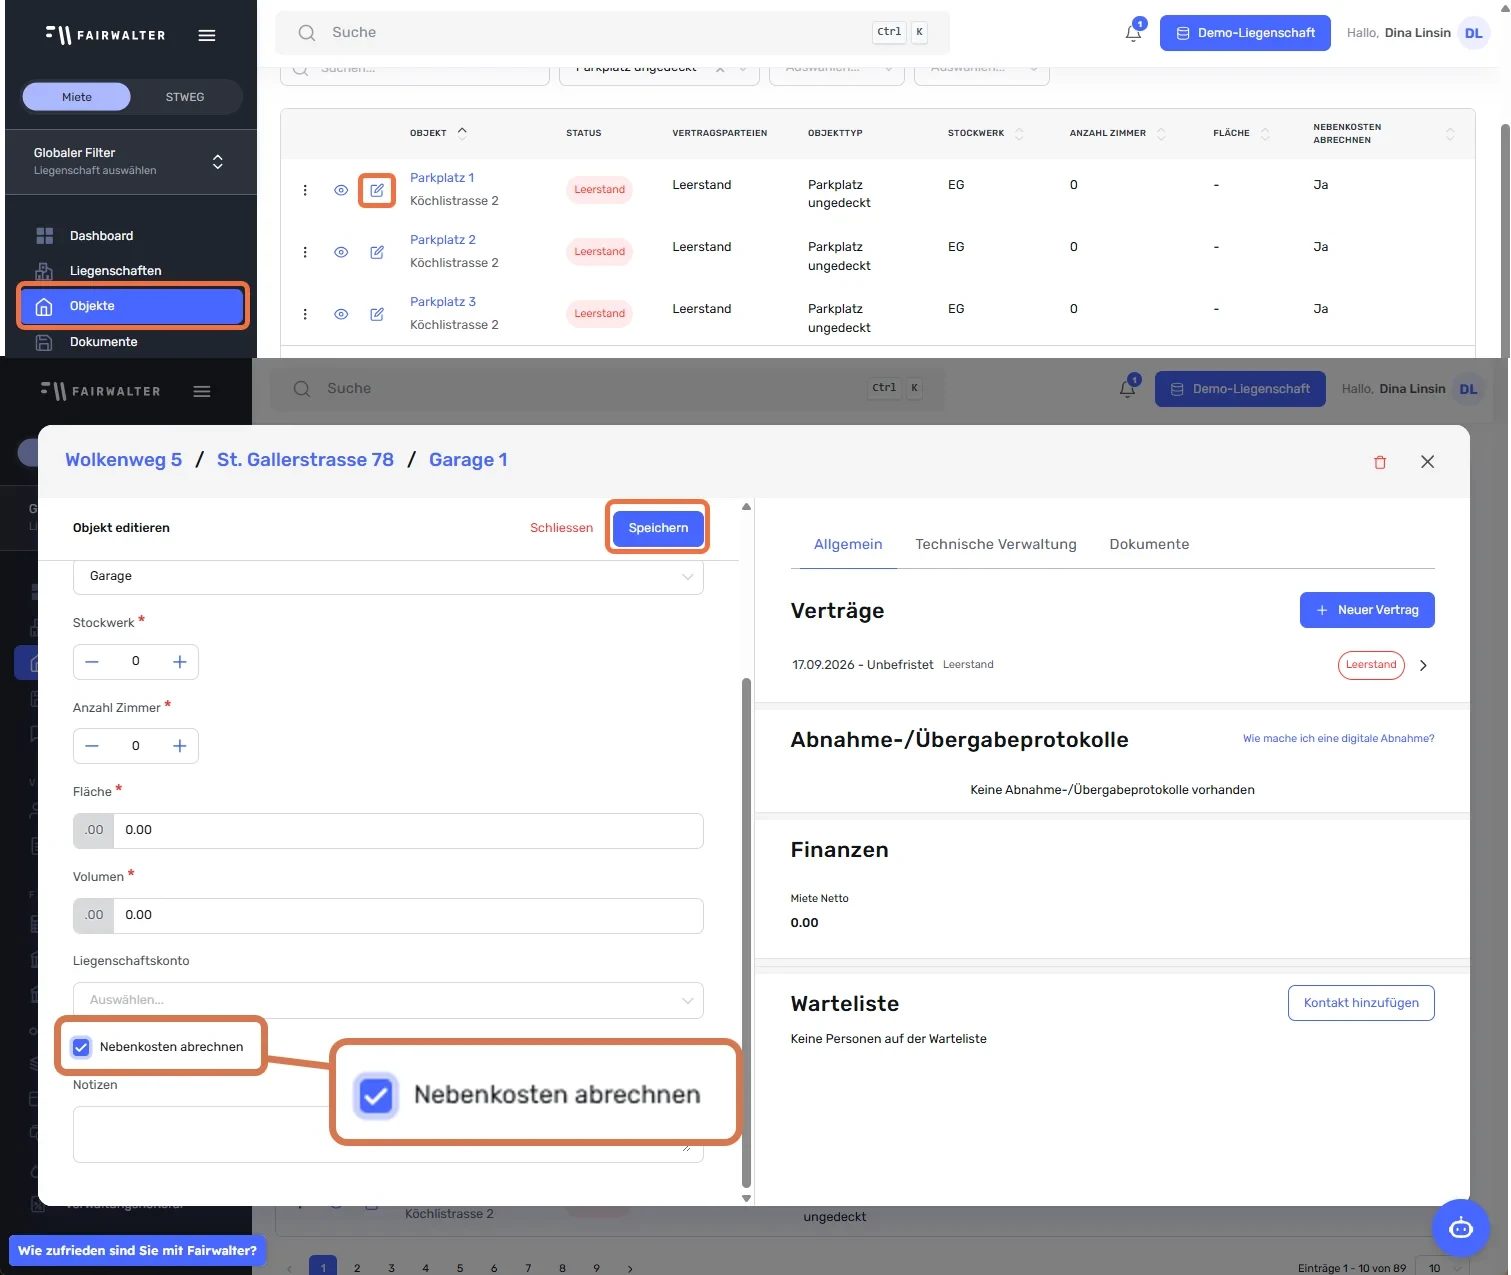Open the three-dot menu for Parkplatz 2
The width and height of the screenshot is (1511, 1275).
click(305, 252)
